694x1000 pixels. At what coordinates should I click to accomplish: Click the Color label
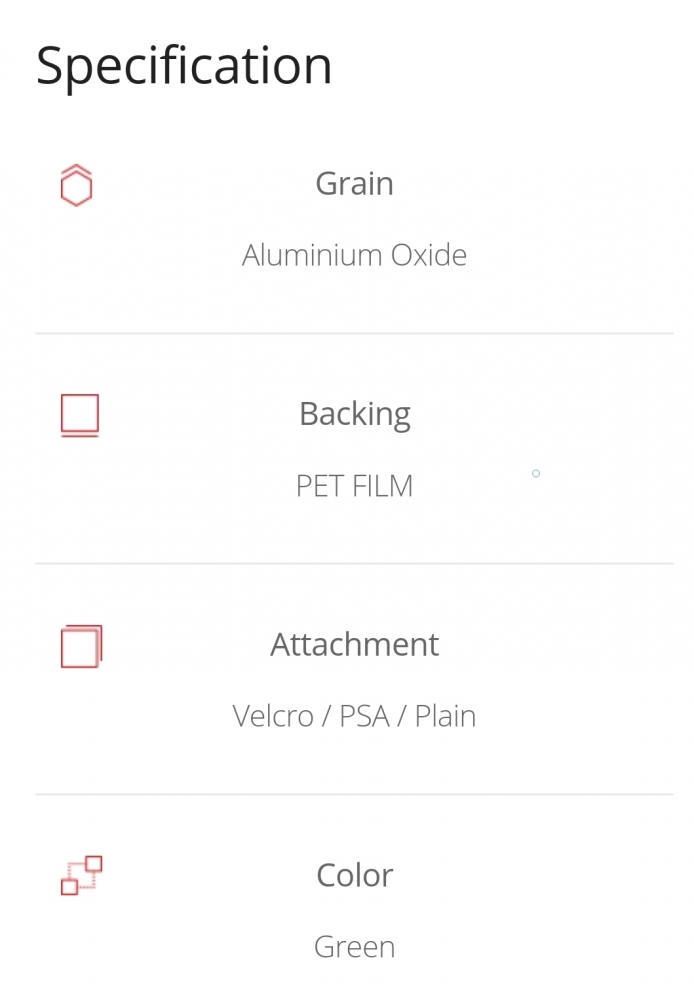[355, 875]
